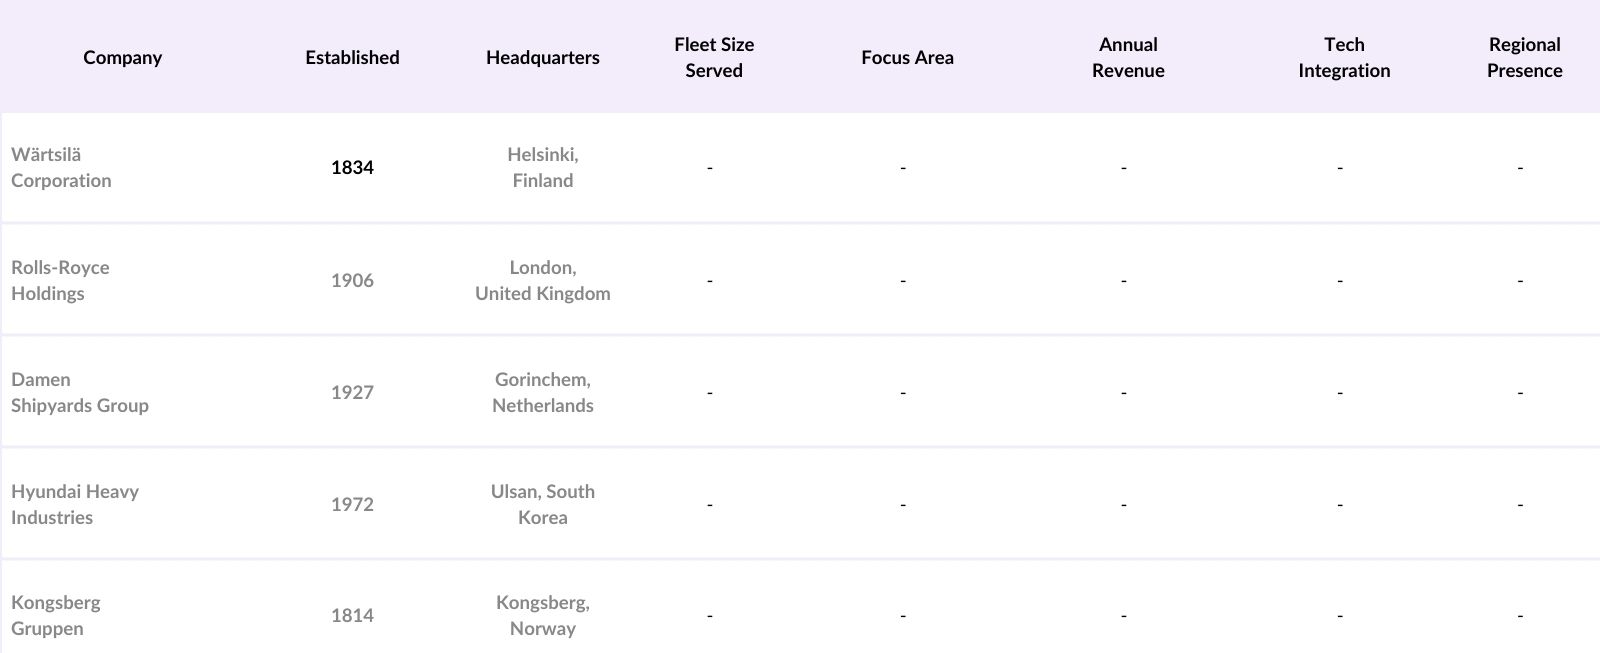
Task: Click the Fleet Size Served header
Action: point(714,57)
